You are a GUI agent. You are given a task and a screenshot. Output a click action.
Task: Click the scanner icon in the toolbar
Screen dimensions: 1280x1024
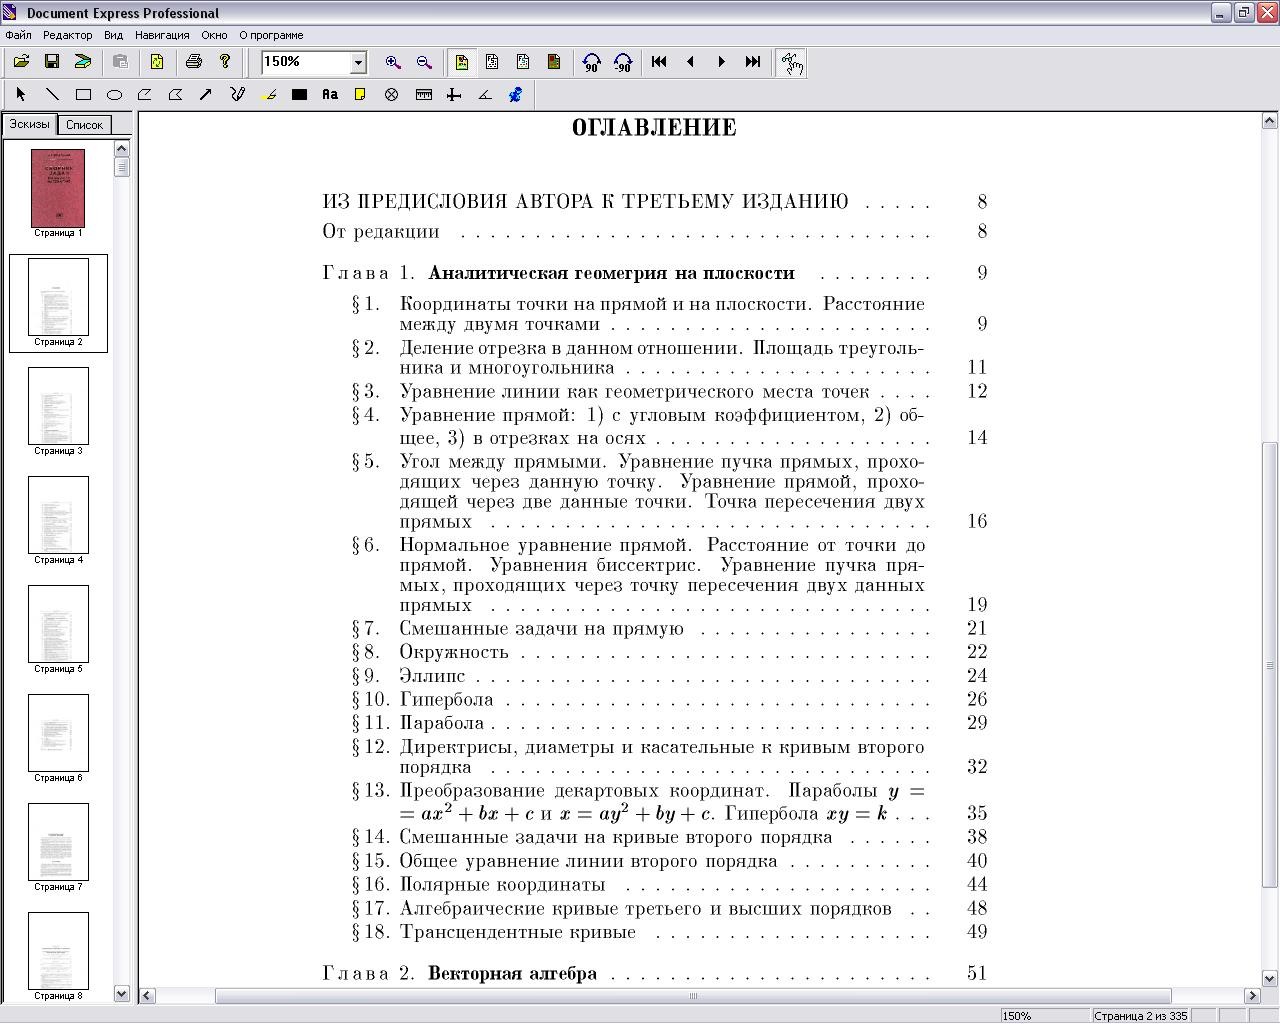pyautogui.click(x=83, y=62)
